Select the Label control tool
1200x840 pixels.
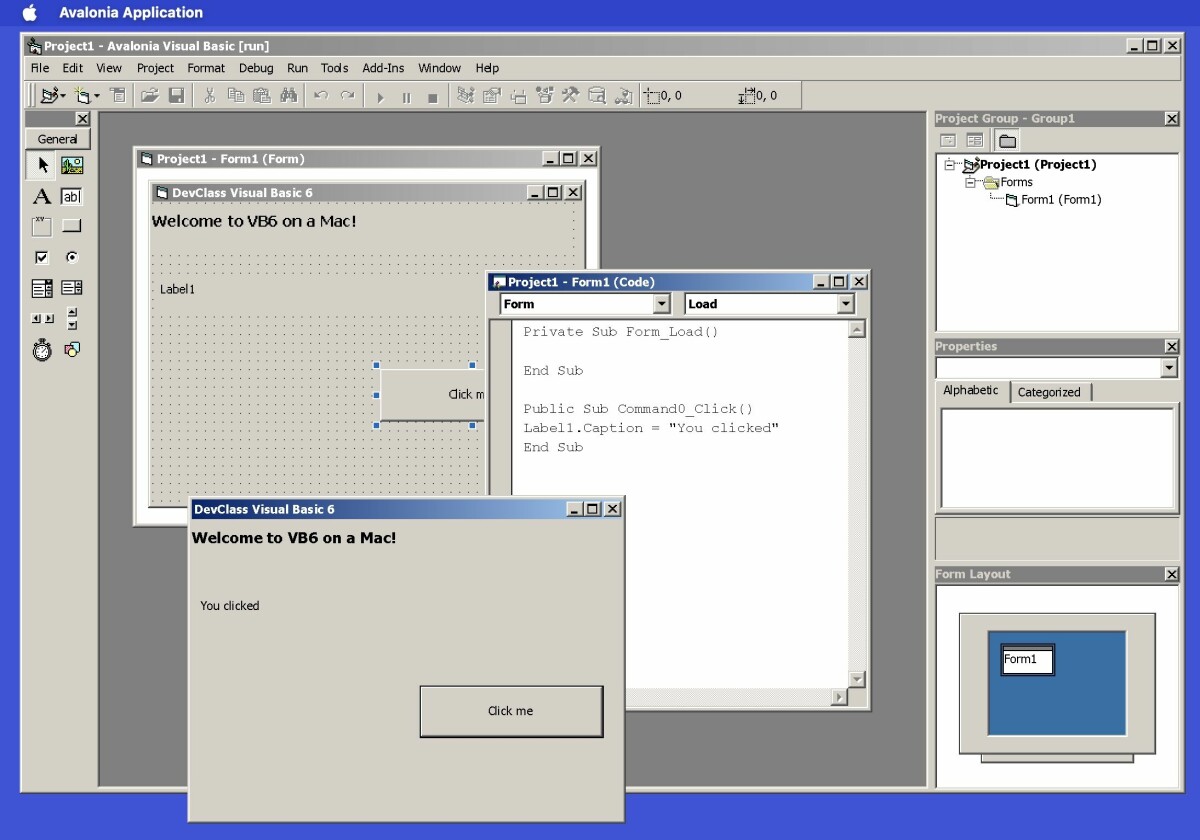point(41,196)
